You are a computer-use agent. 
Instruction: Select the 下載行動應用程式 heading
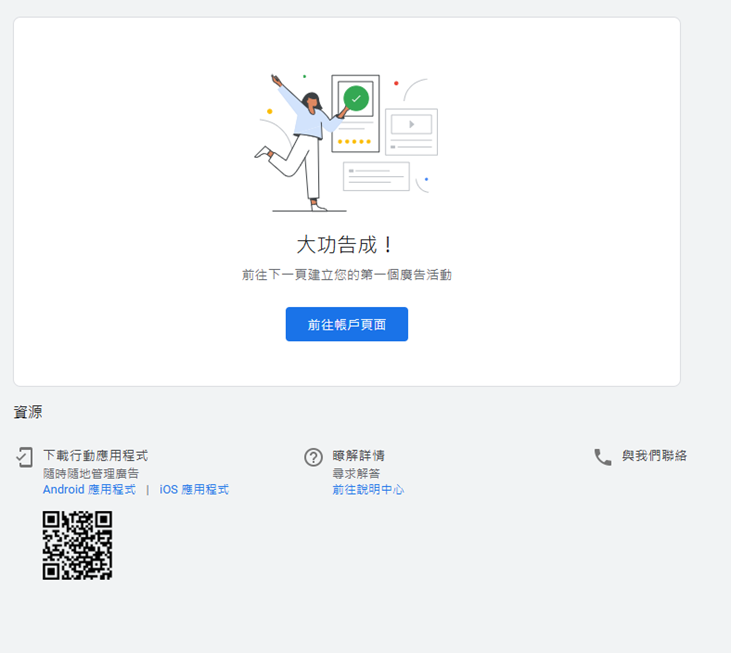click(96, 455)
